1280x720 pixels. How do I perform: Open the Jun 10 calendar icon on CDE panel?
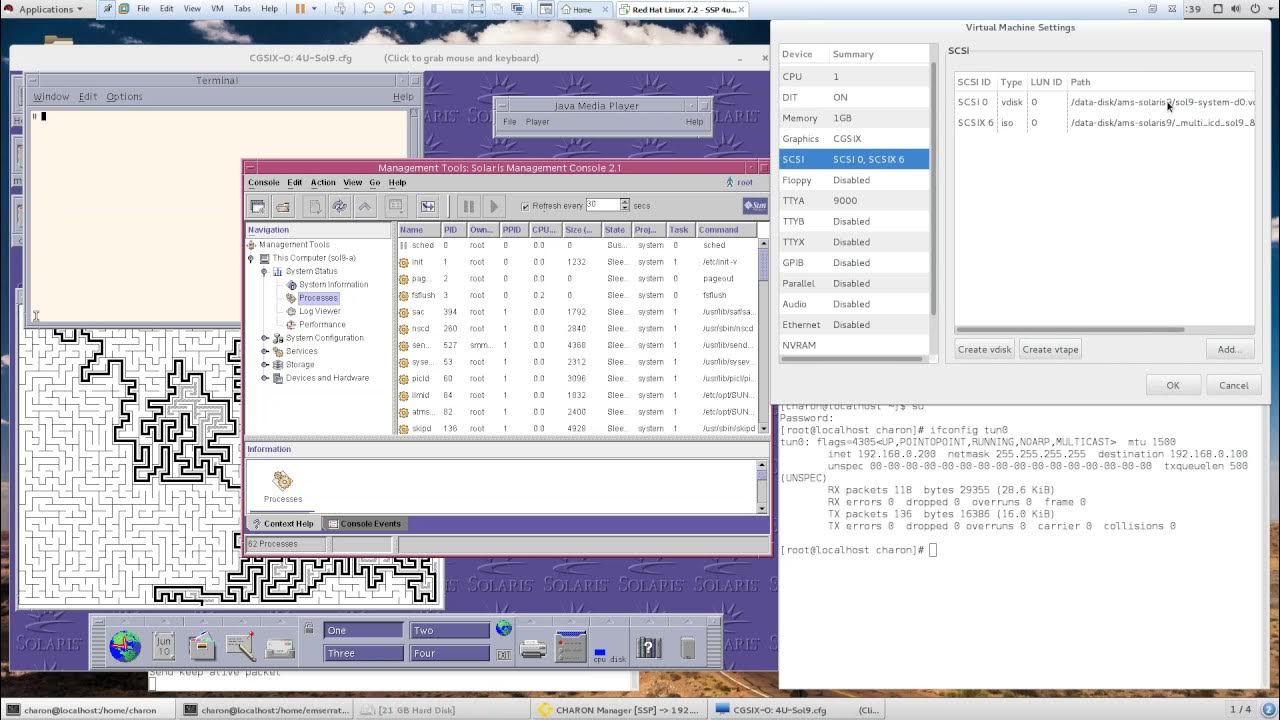click(164, 646)
